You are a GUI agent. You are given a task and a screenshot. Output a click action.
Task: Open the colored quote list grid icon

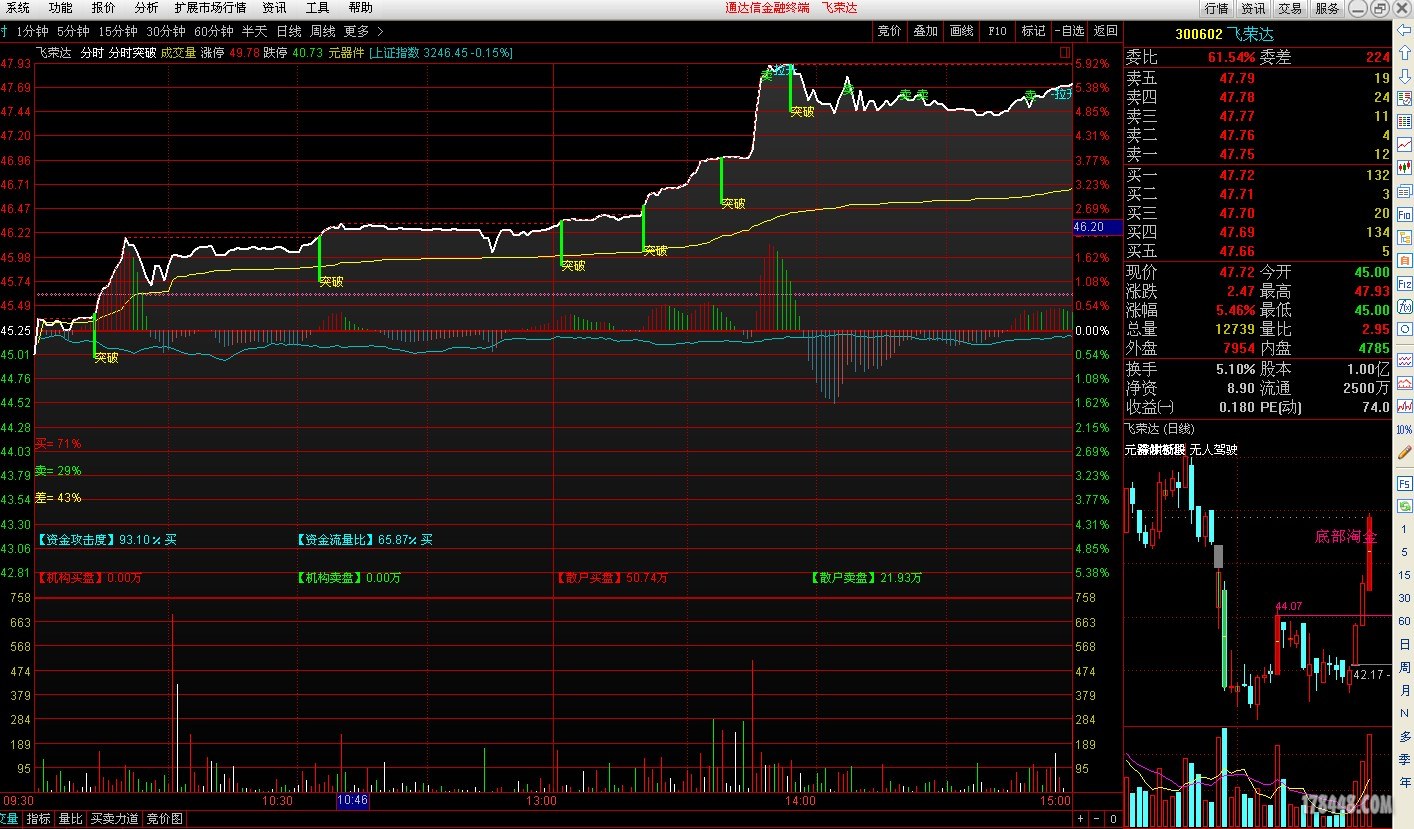[x=1405, y=122]
